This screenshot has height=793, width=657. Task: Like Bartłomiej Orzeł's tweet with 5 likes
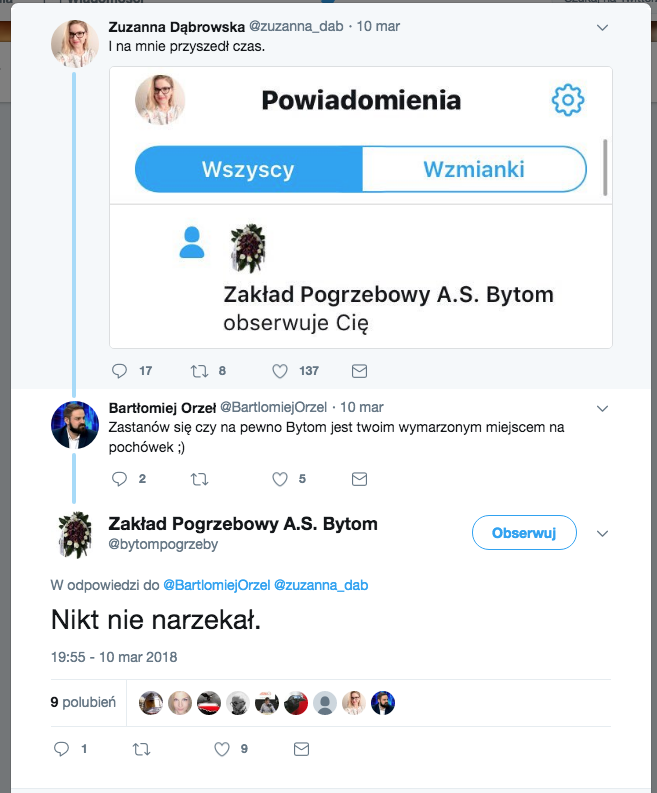[x=280, y=479]
